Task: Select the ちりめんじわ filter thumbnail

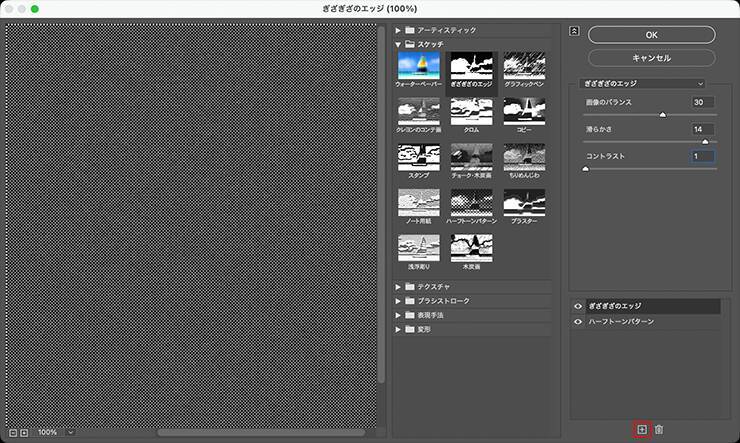Action: (524, 157)
